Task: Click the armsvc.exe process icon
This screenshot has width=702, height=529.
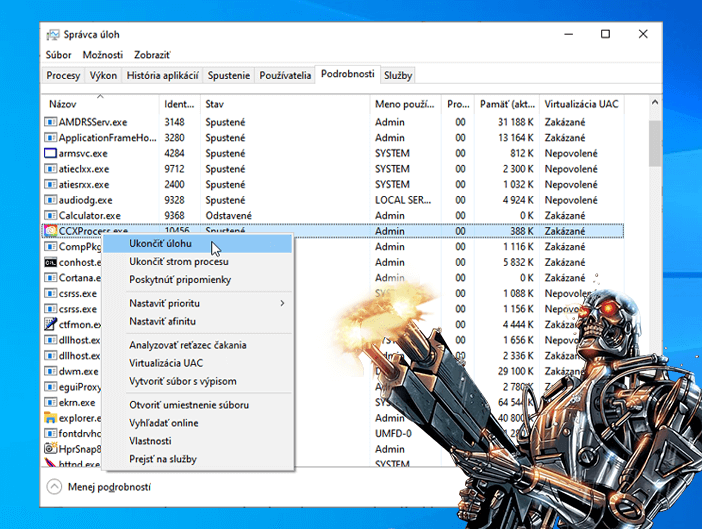Action: pyautogui.click(x=50, y=153)
